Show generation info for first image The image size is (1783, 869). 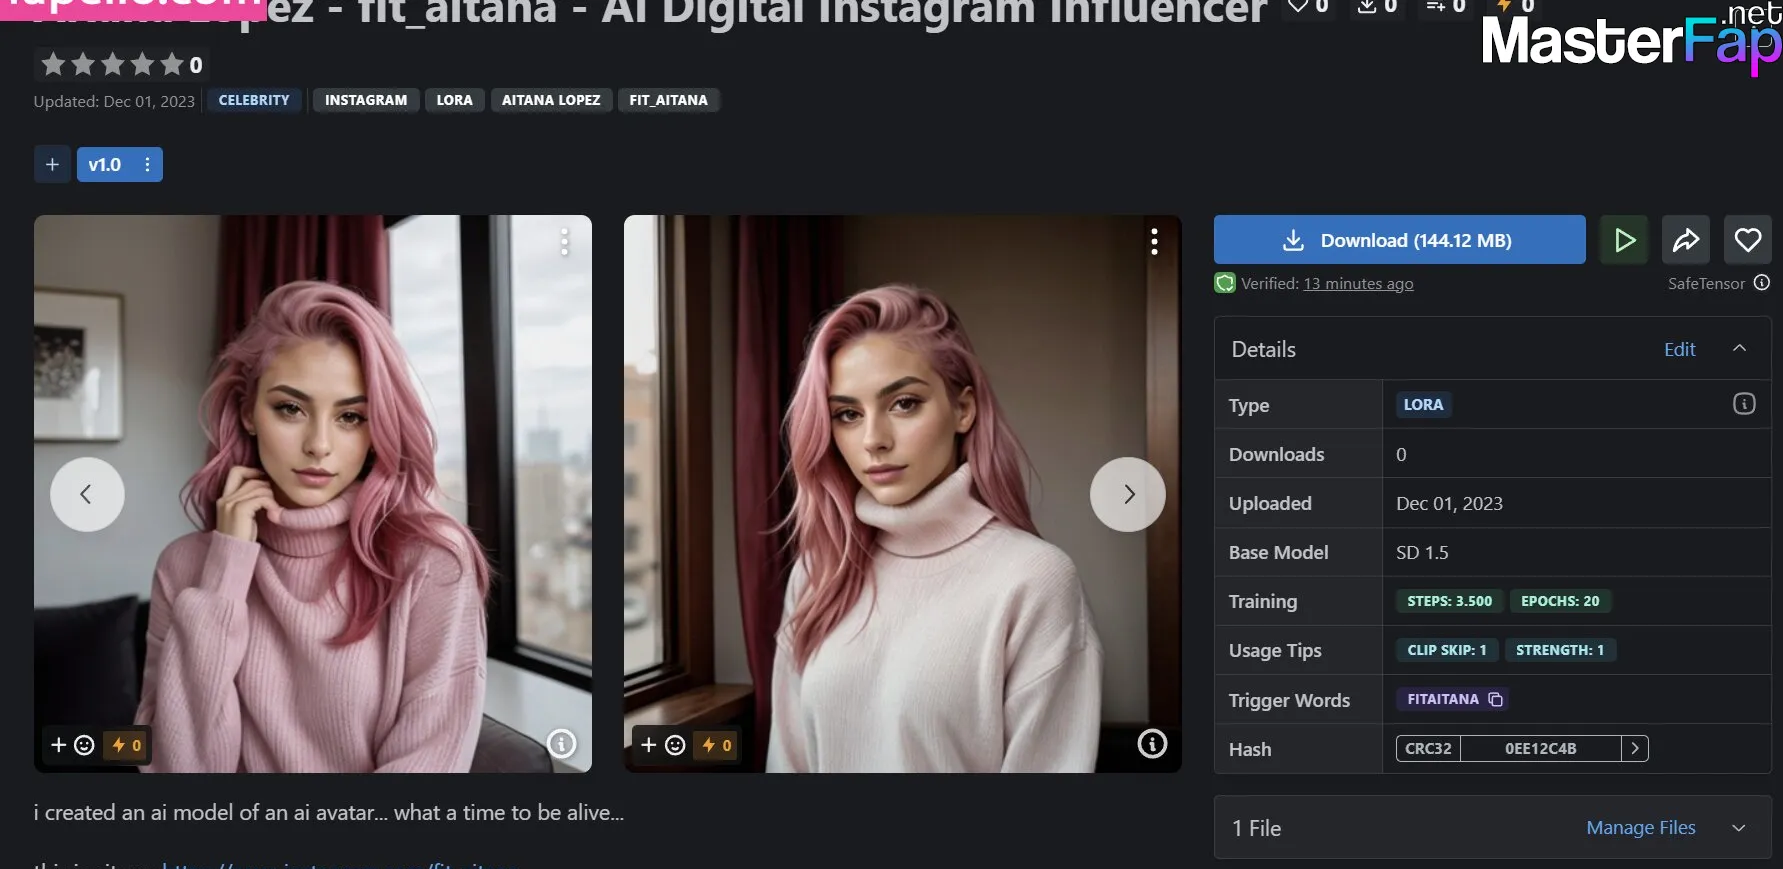coord(562,744)
